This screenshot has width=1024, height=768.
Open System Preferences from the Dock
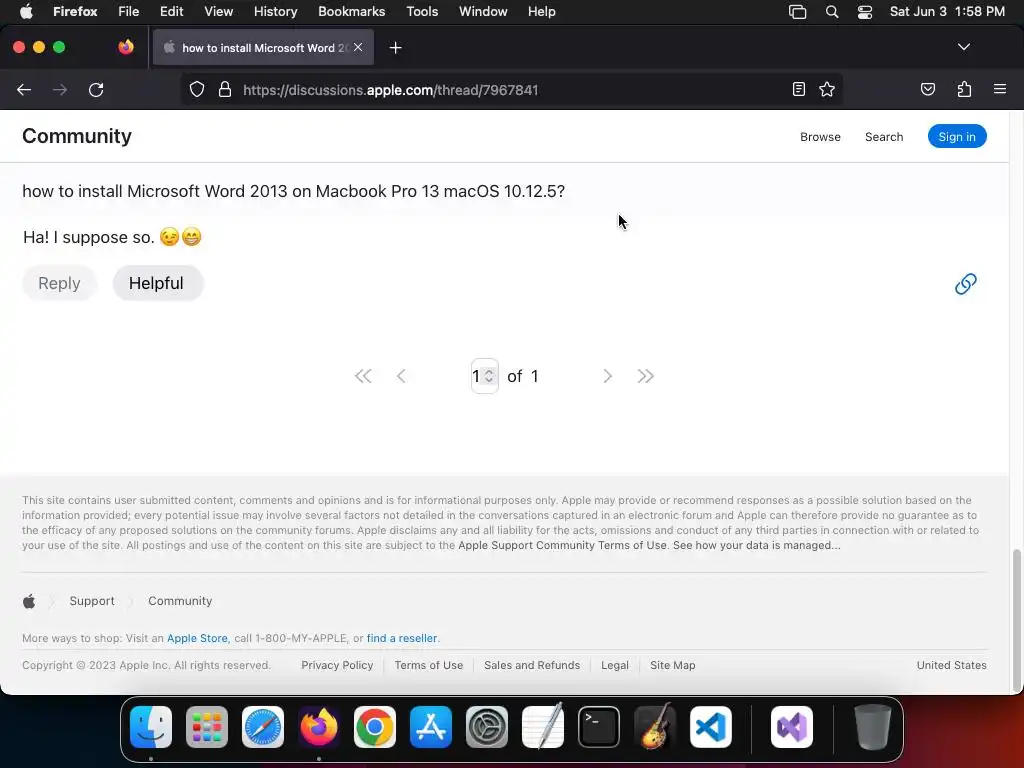[487, 727]
